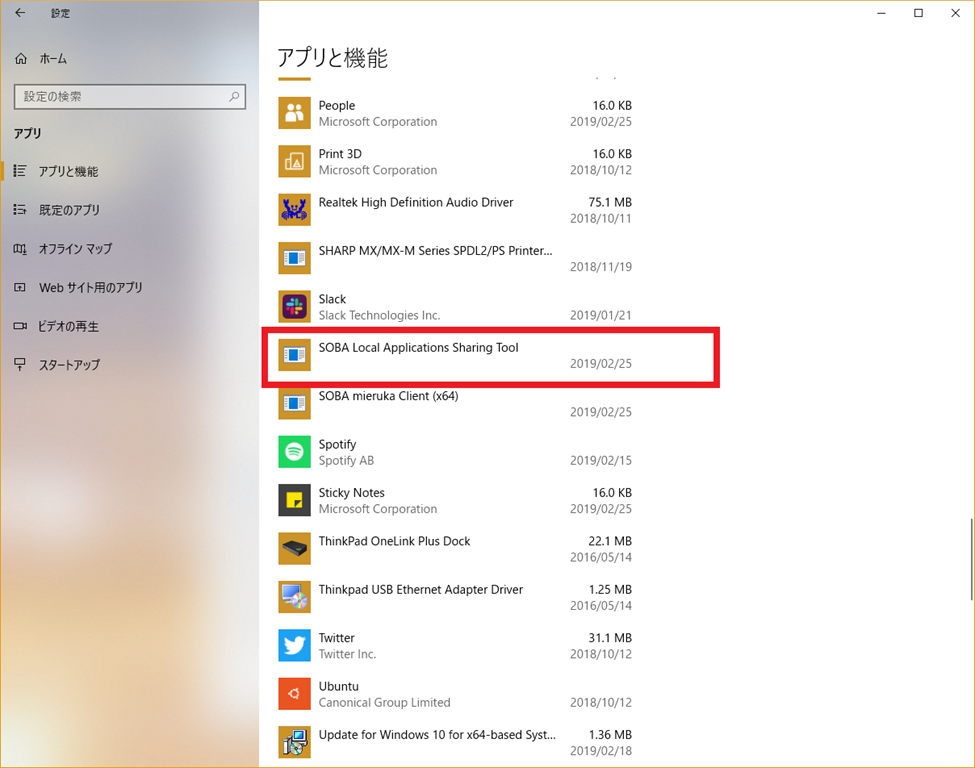Maximize the Settings window

pos(918,13)
